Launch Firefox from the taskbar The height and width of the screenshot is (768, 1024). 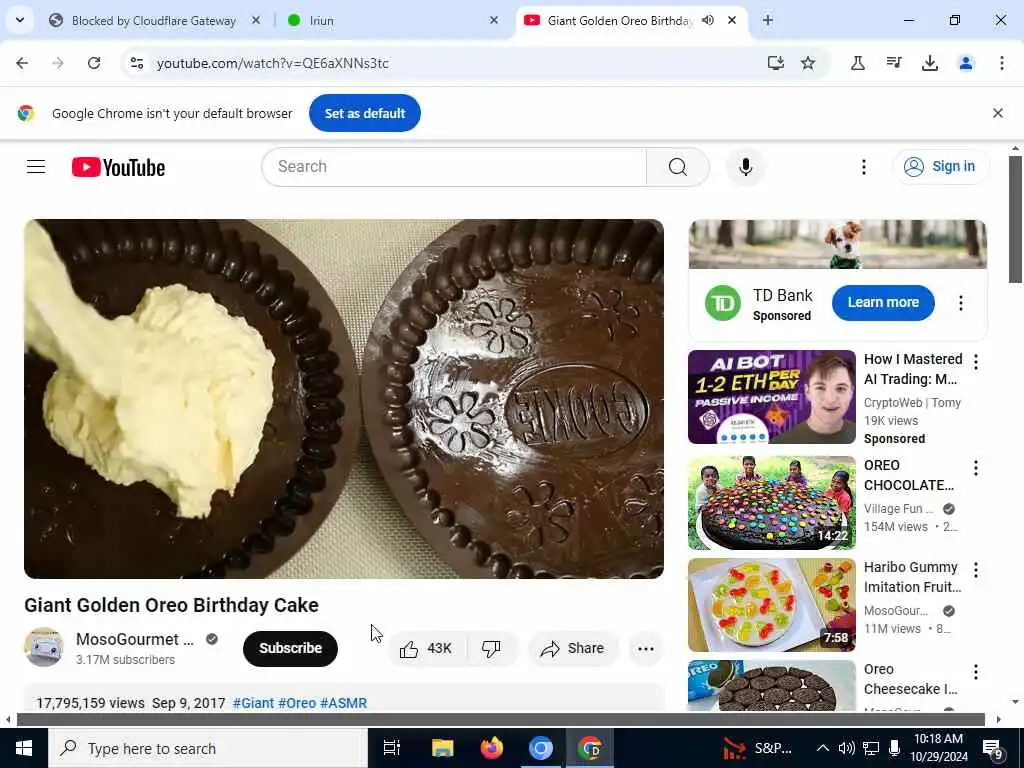tap(491, 748)
